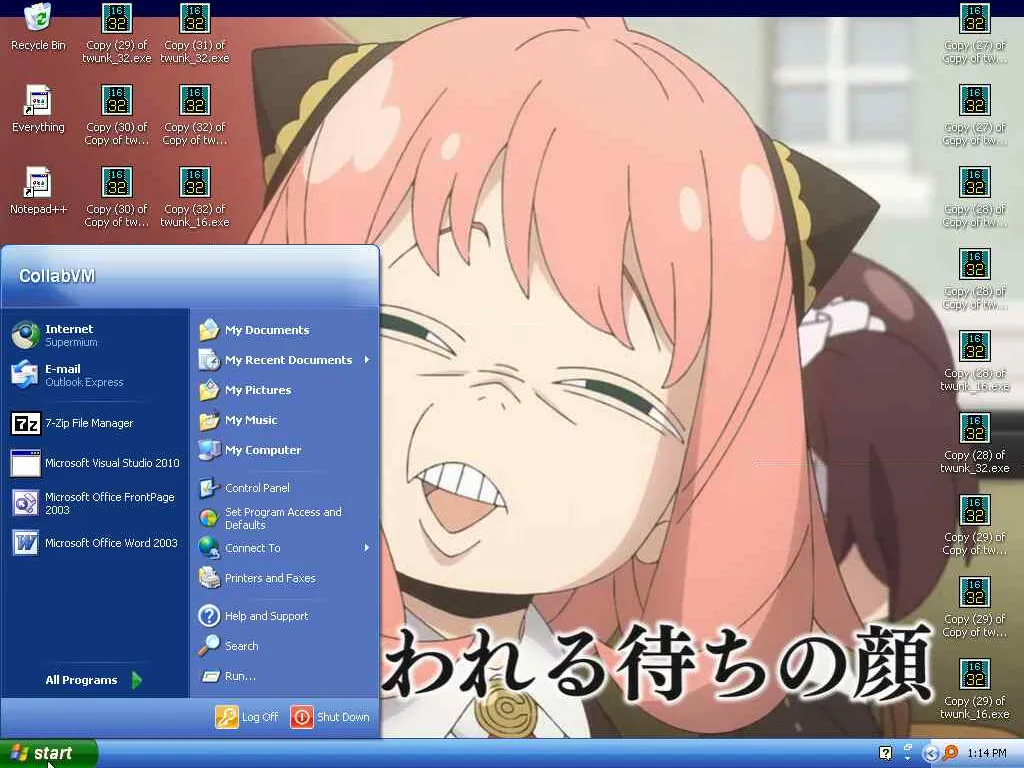Select Copy (32) of Copy of tw... icon
This screenshot has width=1024, height=768.
pyautogui.click(x=195, y=116)
